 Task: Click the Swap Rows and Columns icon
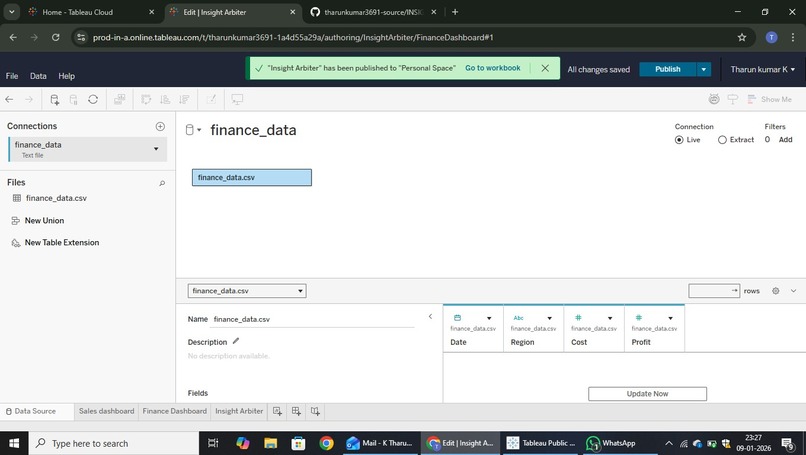(x=146, y=99)
